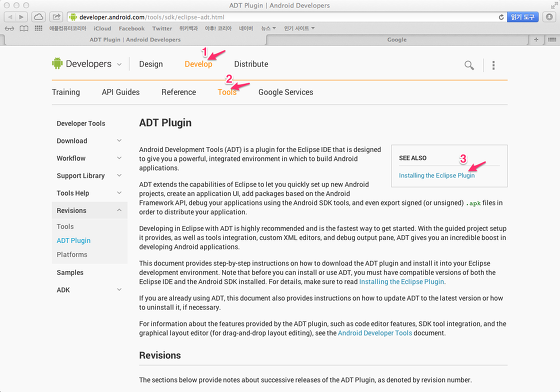Click the Revisions sidebar label
The image size is (560, 392).
point(71,211)
